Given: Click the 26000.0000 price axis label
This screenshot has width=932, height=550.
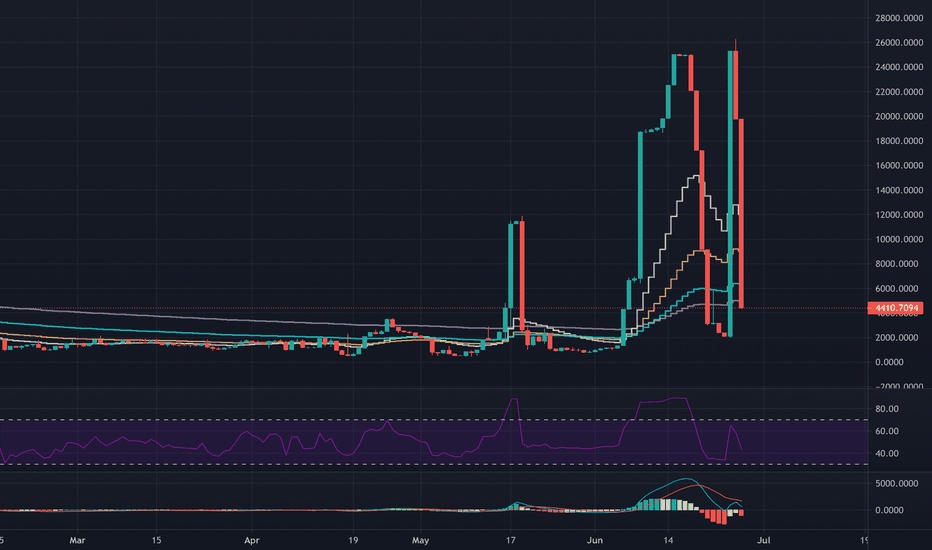Looking at the screenshot, I should (x=899, y=43).
